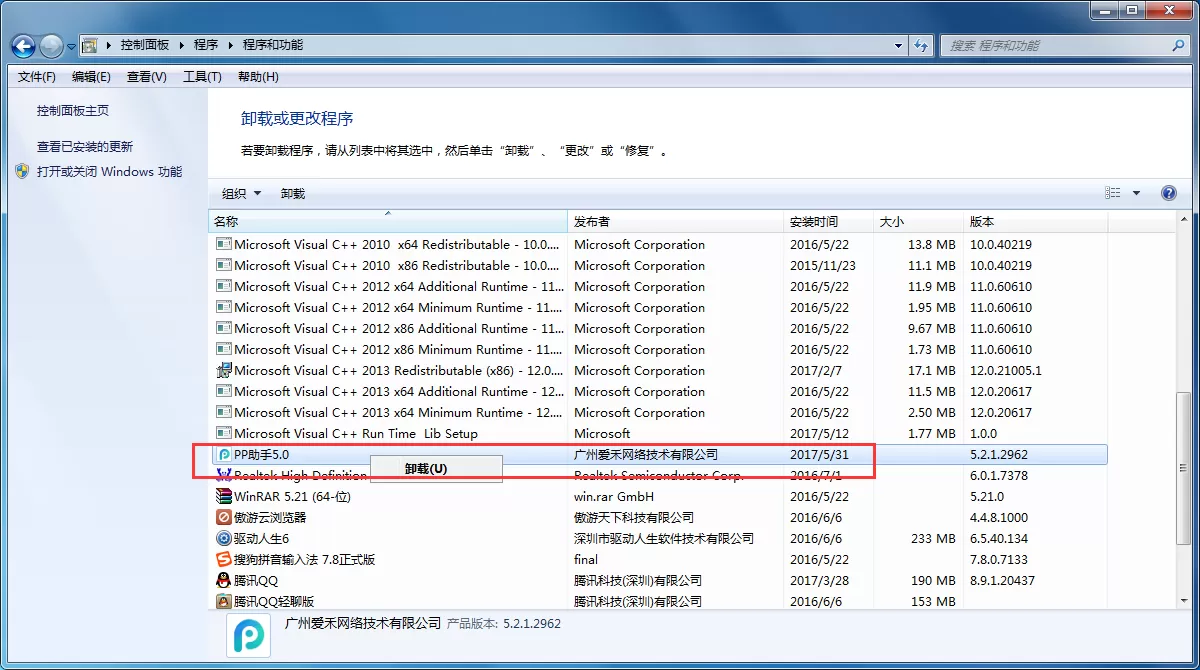Viewport: 1200px width, 670px height.
Task: Sort by the 名称 column header
Action: point(388,221)
